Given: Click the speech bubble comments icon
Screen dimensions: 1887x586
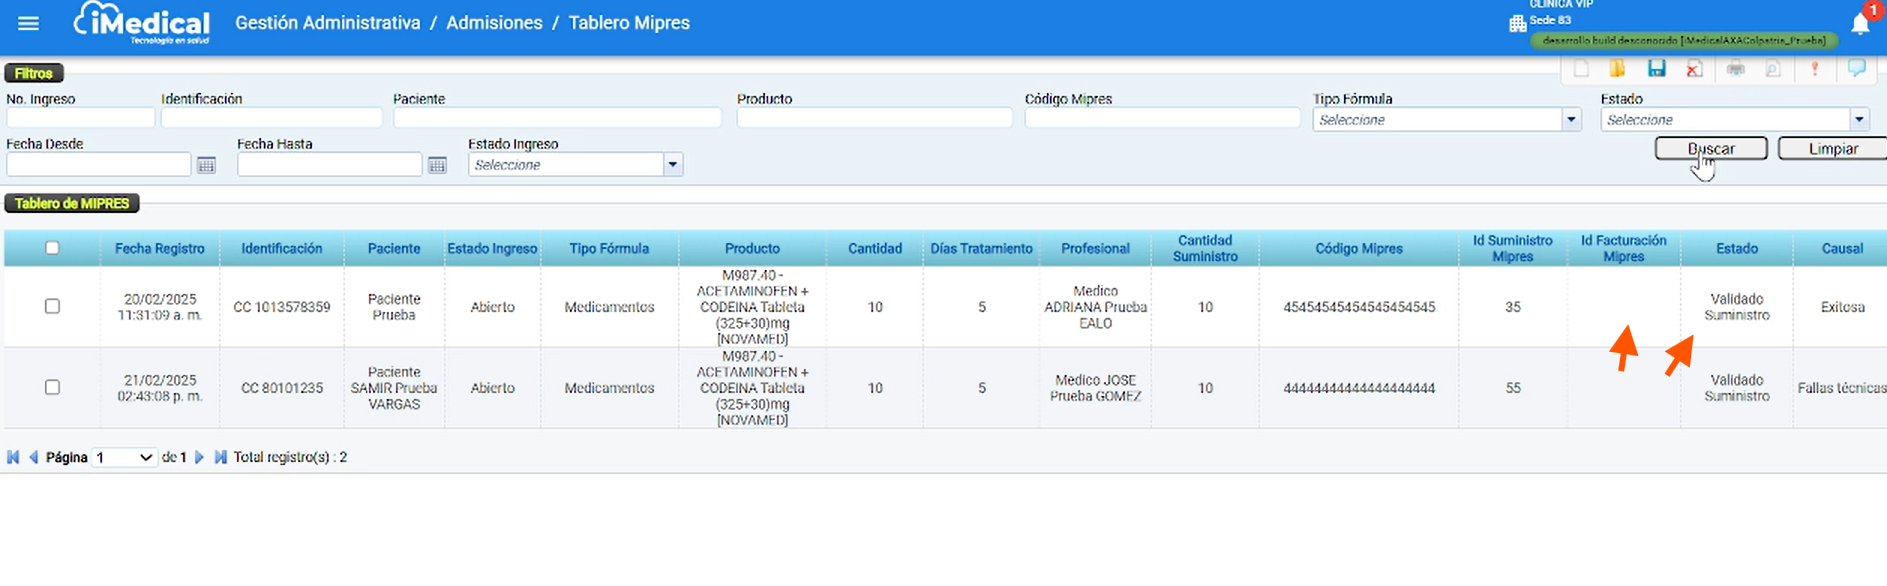Looking at the screenshot, I should pyautogui.click(x=1857, y=69).
